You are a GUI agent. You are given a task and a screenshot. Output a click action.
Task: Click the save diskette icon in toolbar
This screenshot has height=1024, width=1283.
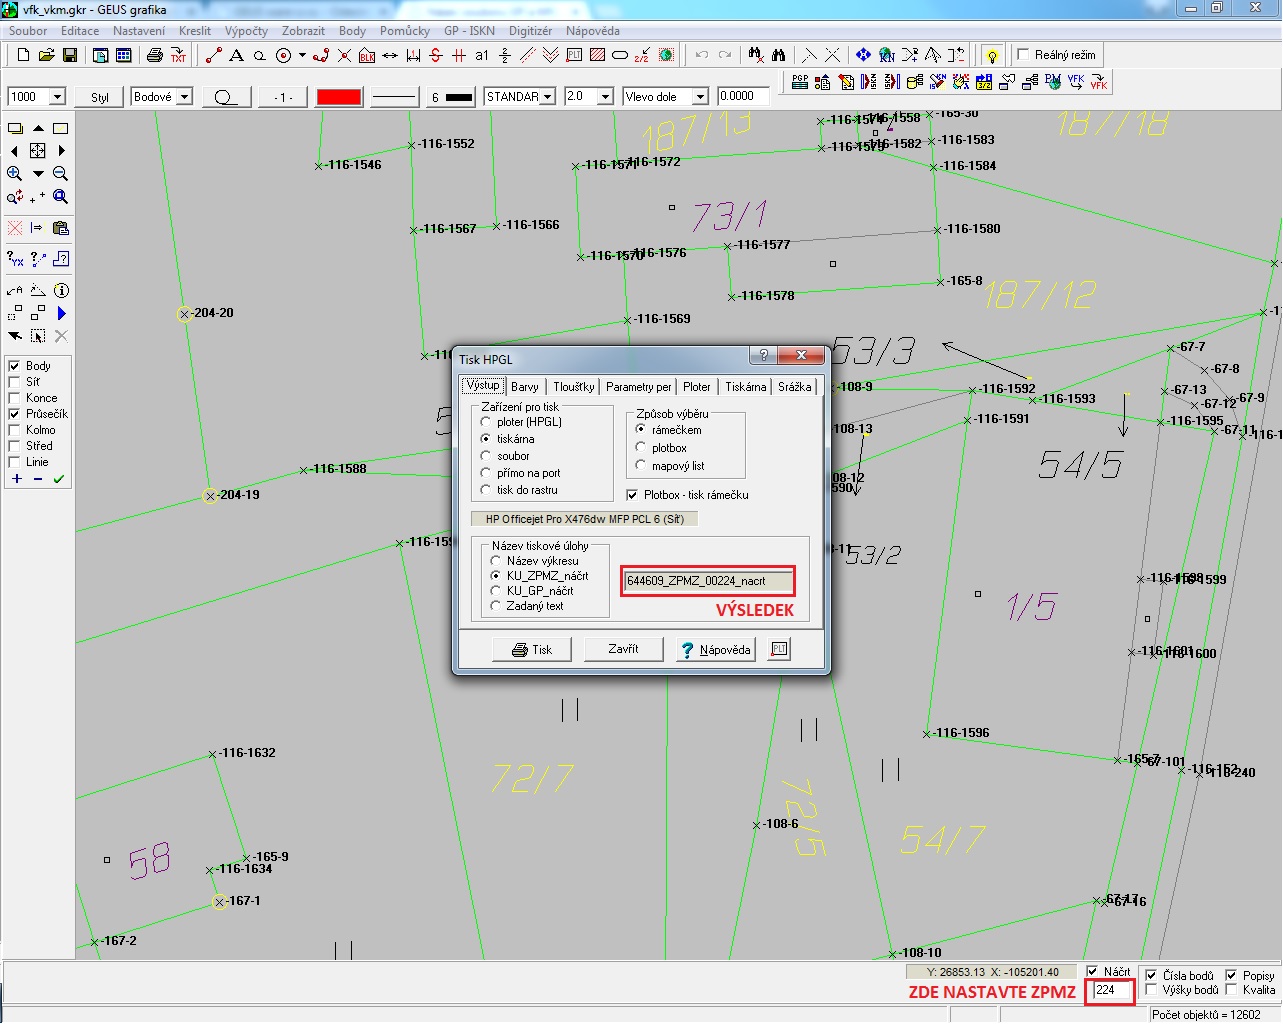[x=69, y=56]
